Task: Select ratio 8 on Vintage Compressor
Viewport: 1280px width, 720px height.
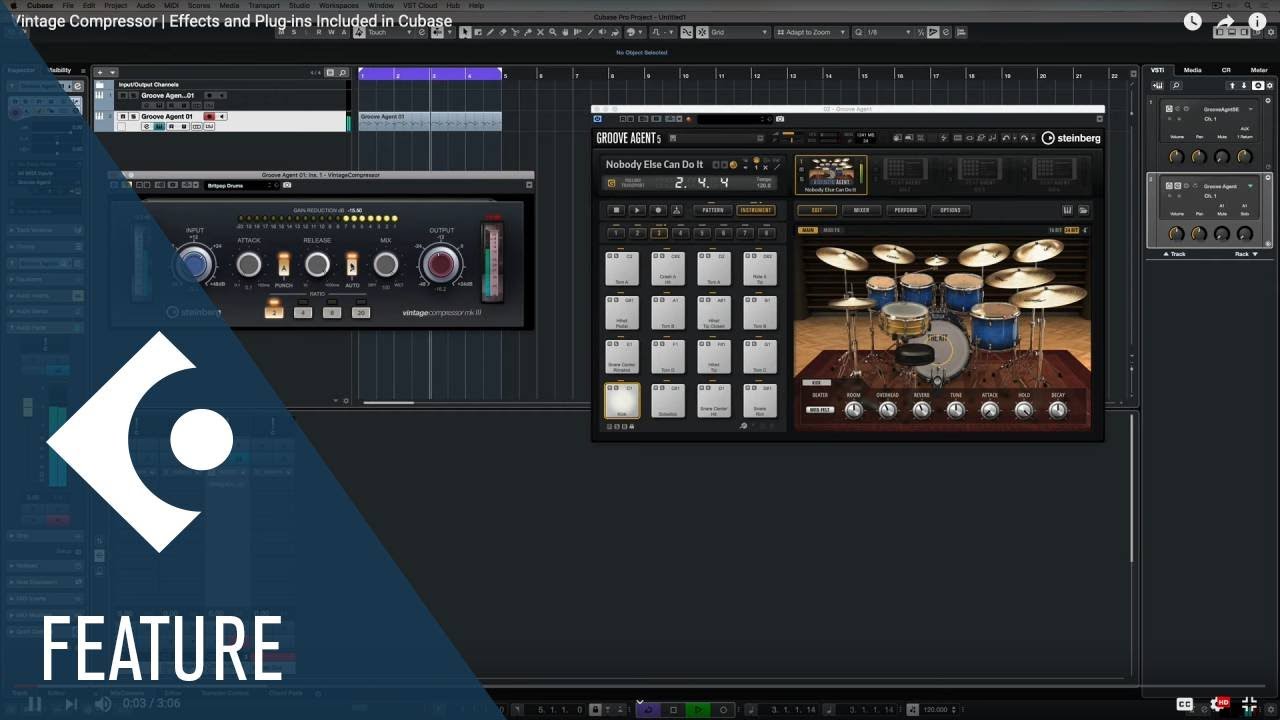Action: click(x=332, y=313)
